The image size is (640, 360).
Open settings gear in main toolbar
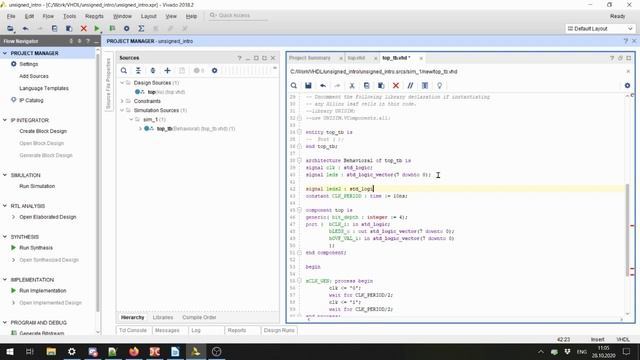pos(127,29)
